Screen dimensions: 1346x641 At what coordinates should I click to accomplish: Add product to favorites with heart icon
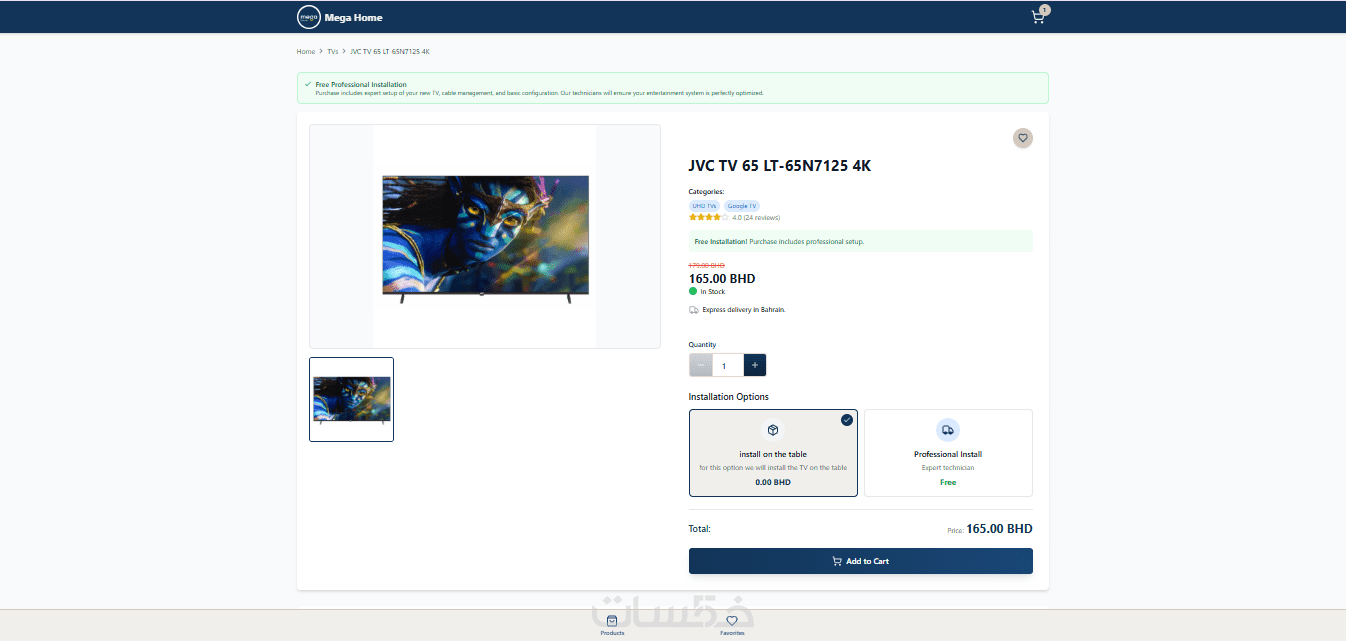pos(1022,138)
